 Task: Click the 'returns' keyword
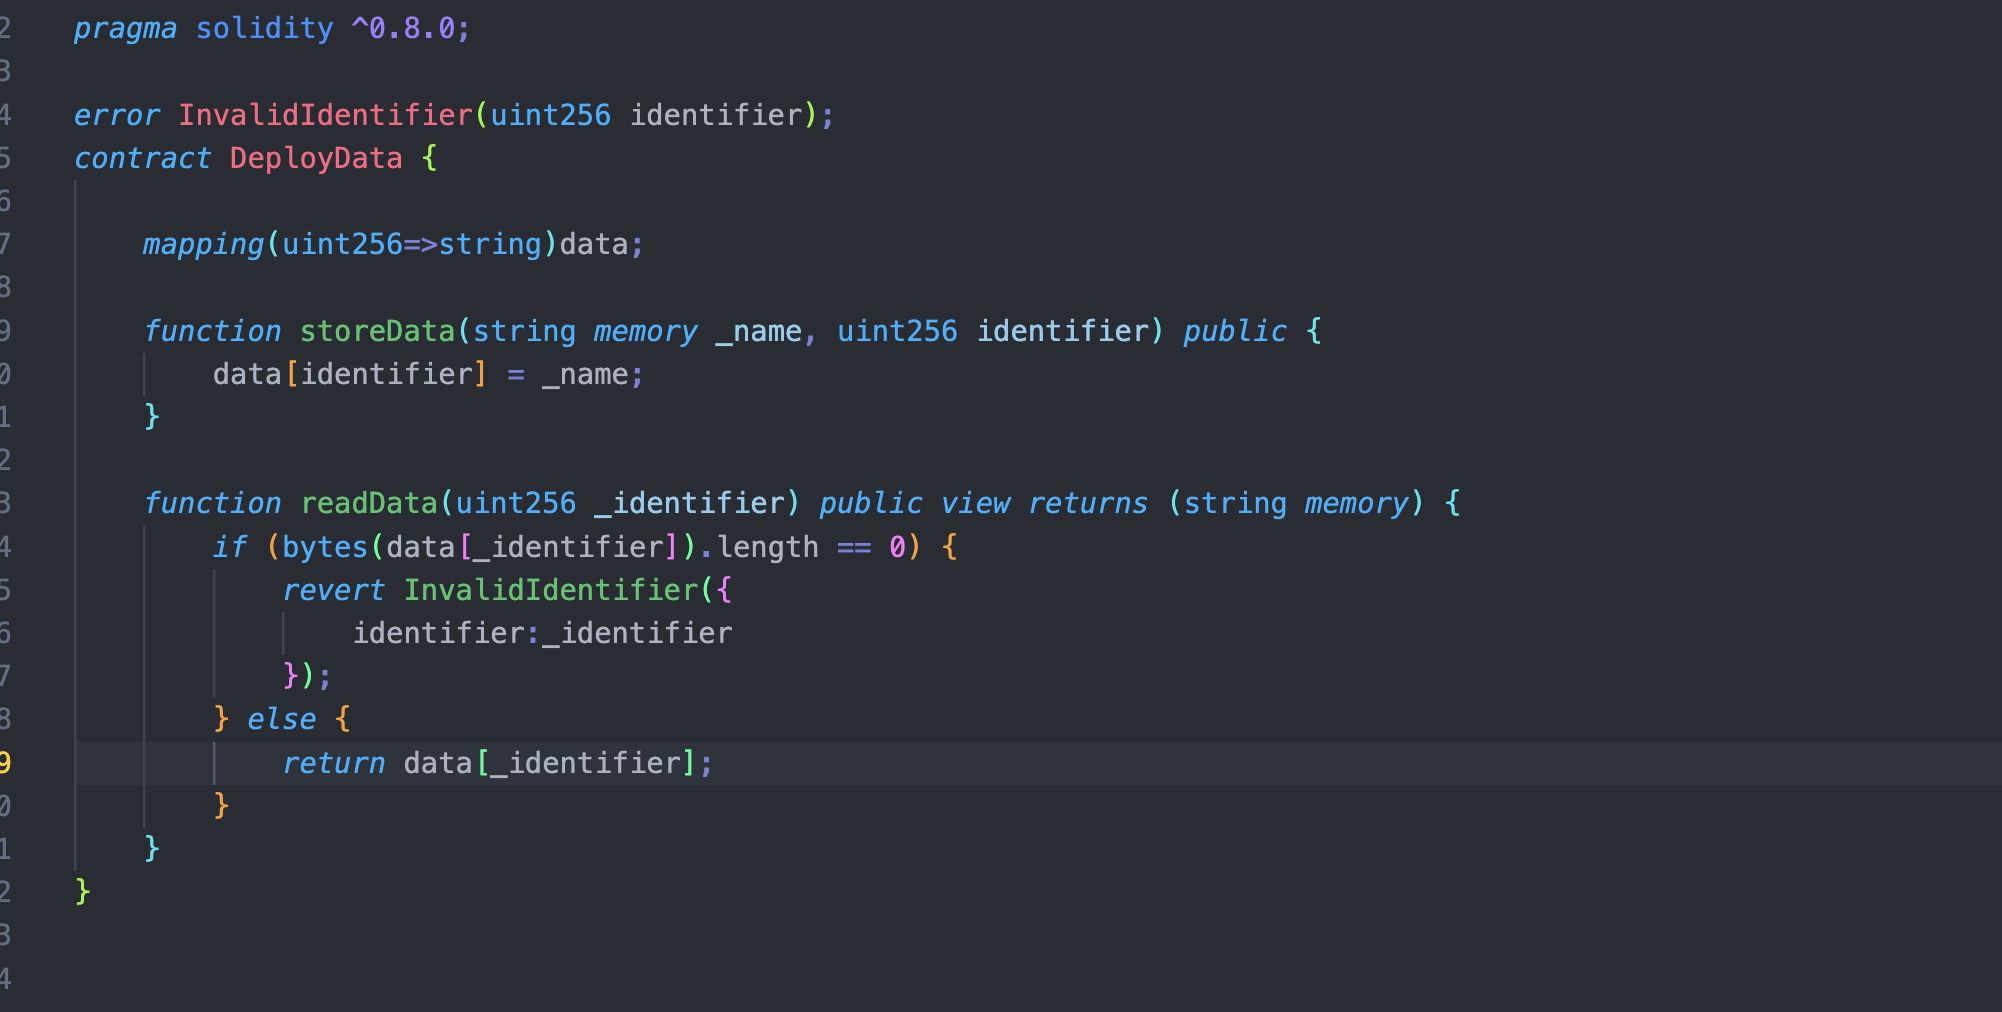(x=1088, y=503)
